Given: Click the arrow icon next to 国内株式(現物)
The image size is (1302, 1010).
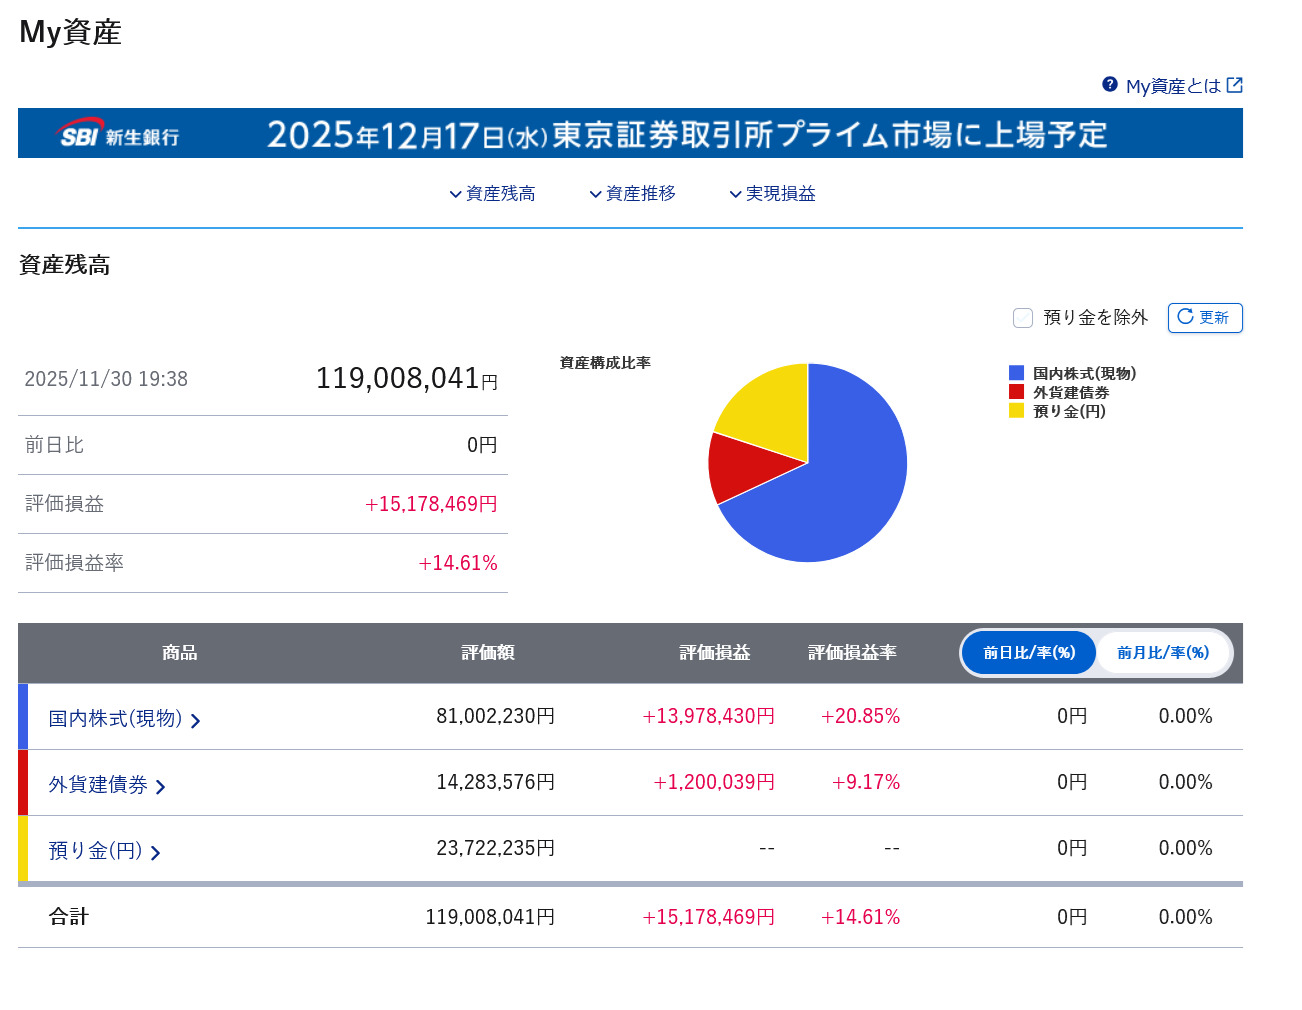Looking at the screenshot, I should click(196, 721).
